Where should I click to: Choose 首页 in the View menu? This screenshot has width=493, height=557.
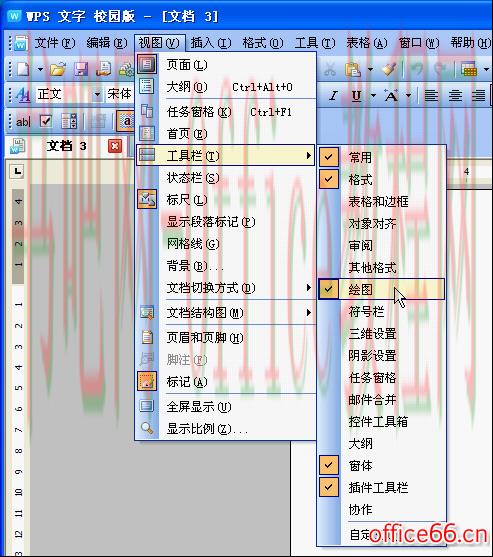226,134
